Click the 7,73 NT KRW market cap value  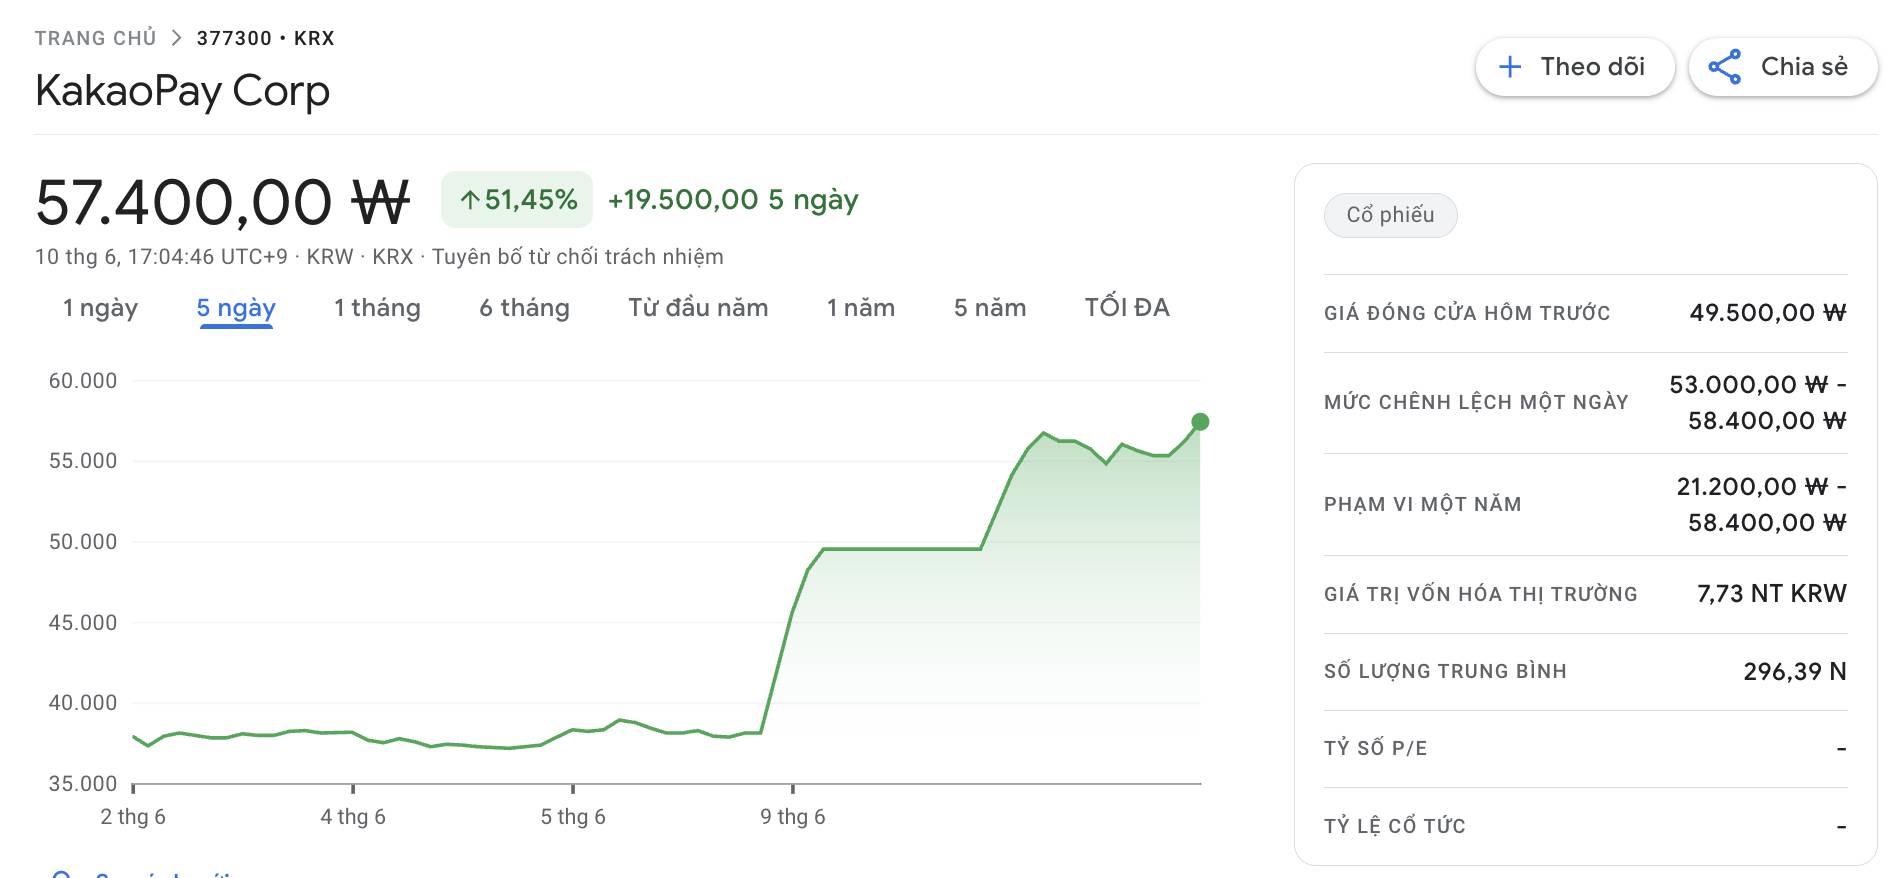(1772, 594)
